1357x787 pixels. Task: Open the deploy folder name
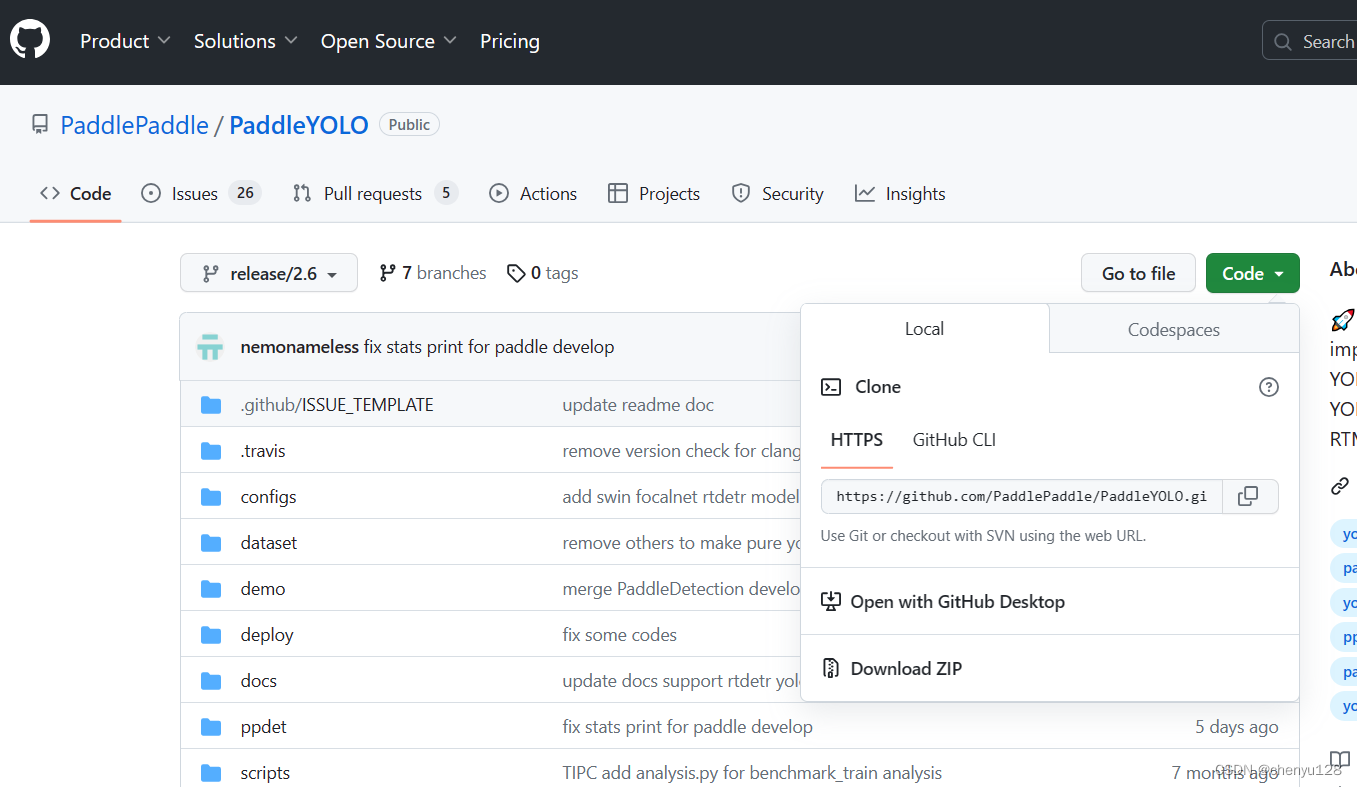click(x=267, y=635)
